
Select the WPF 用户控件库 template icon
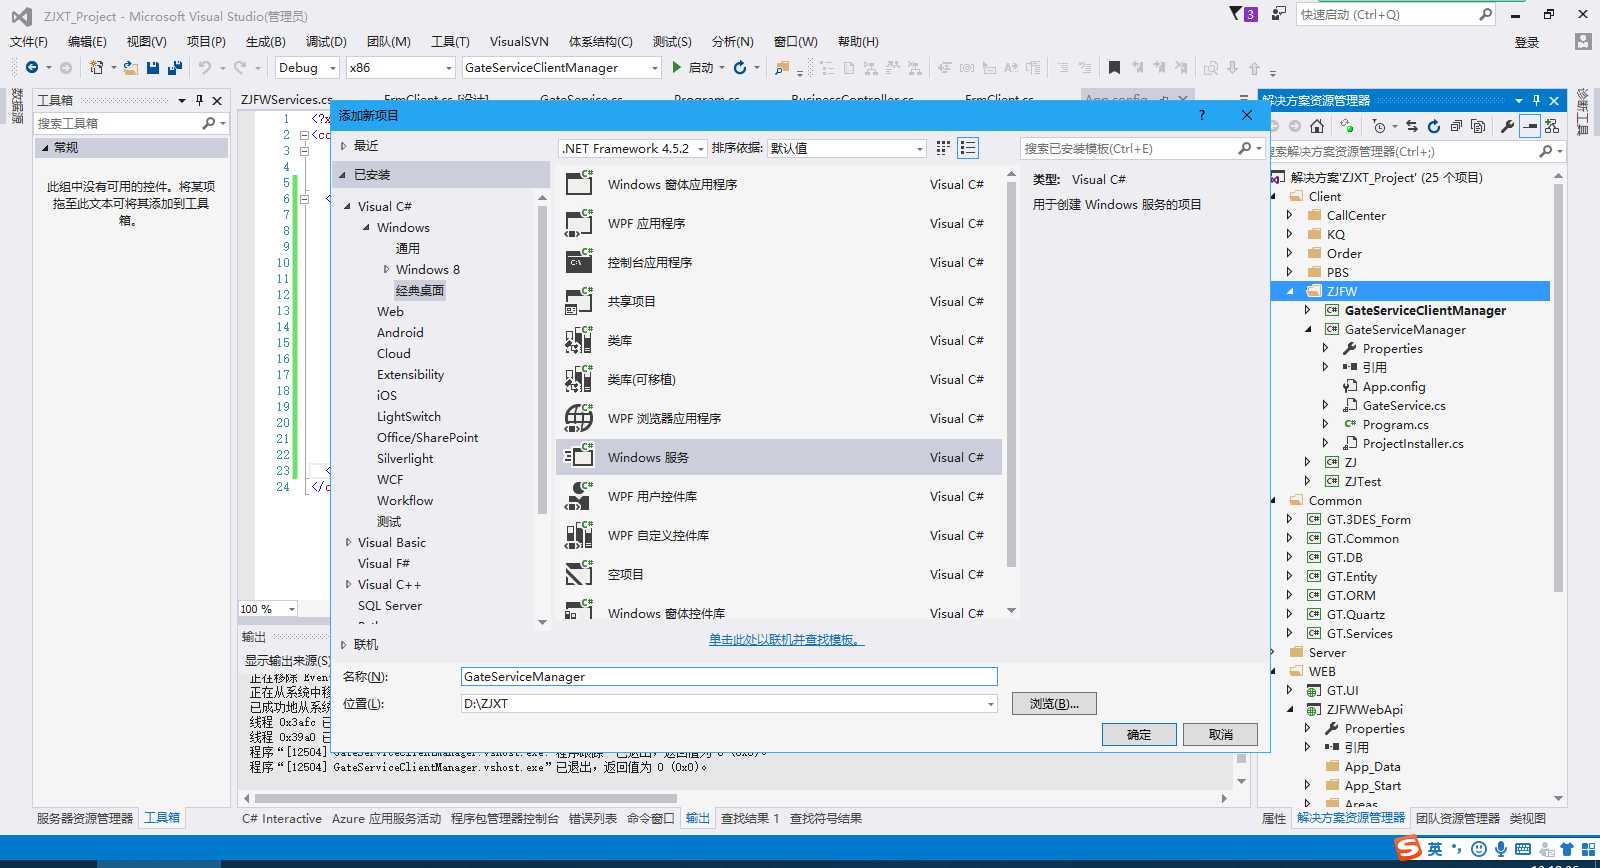[x=579, y=496]
